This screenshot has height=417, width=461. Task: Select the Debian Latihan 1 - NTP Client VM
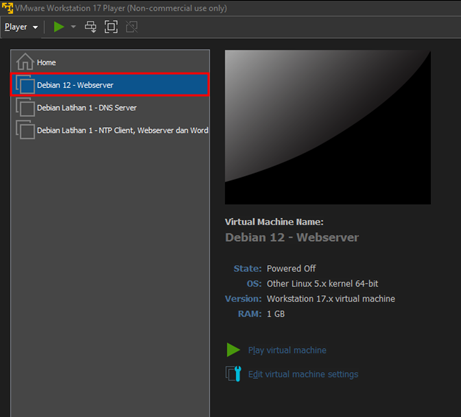coord(110,130)
